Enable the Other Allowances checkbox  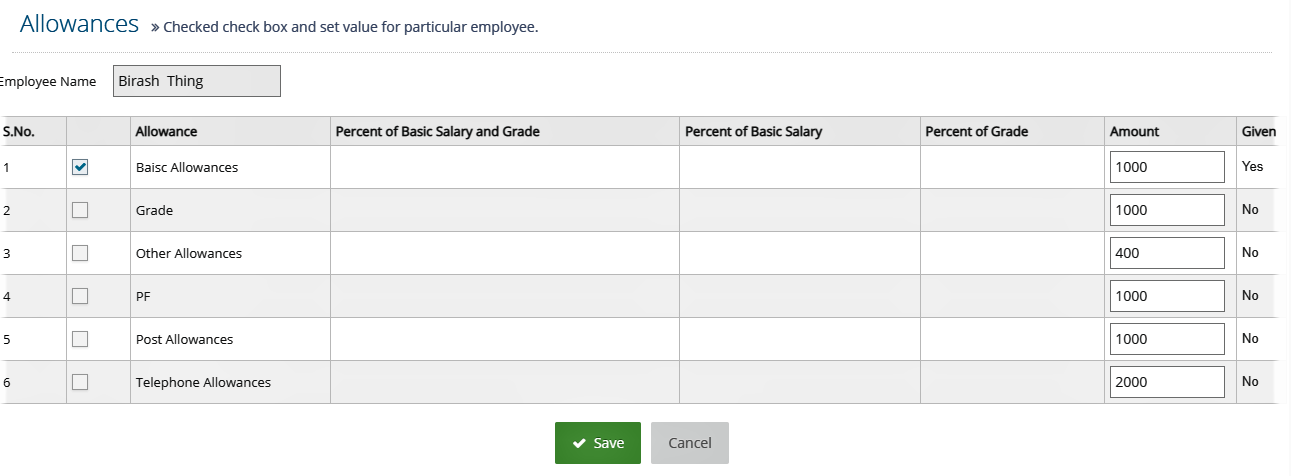click(x=80, y=253)
